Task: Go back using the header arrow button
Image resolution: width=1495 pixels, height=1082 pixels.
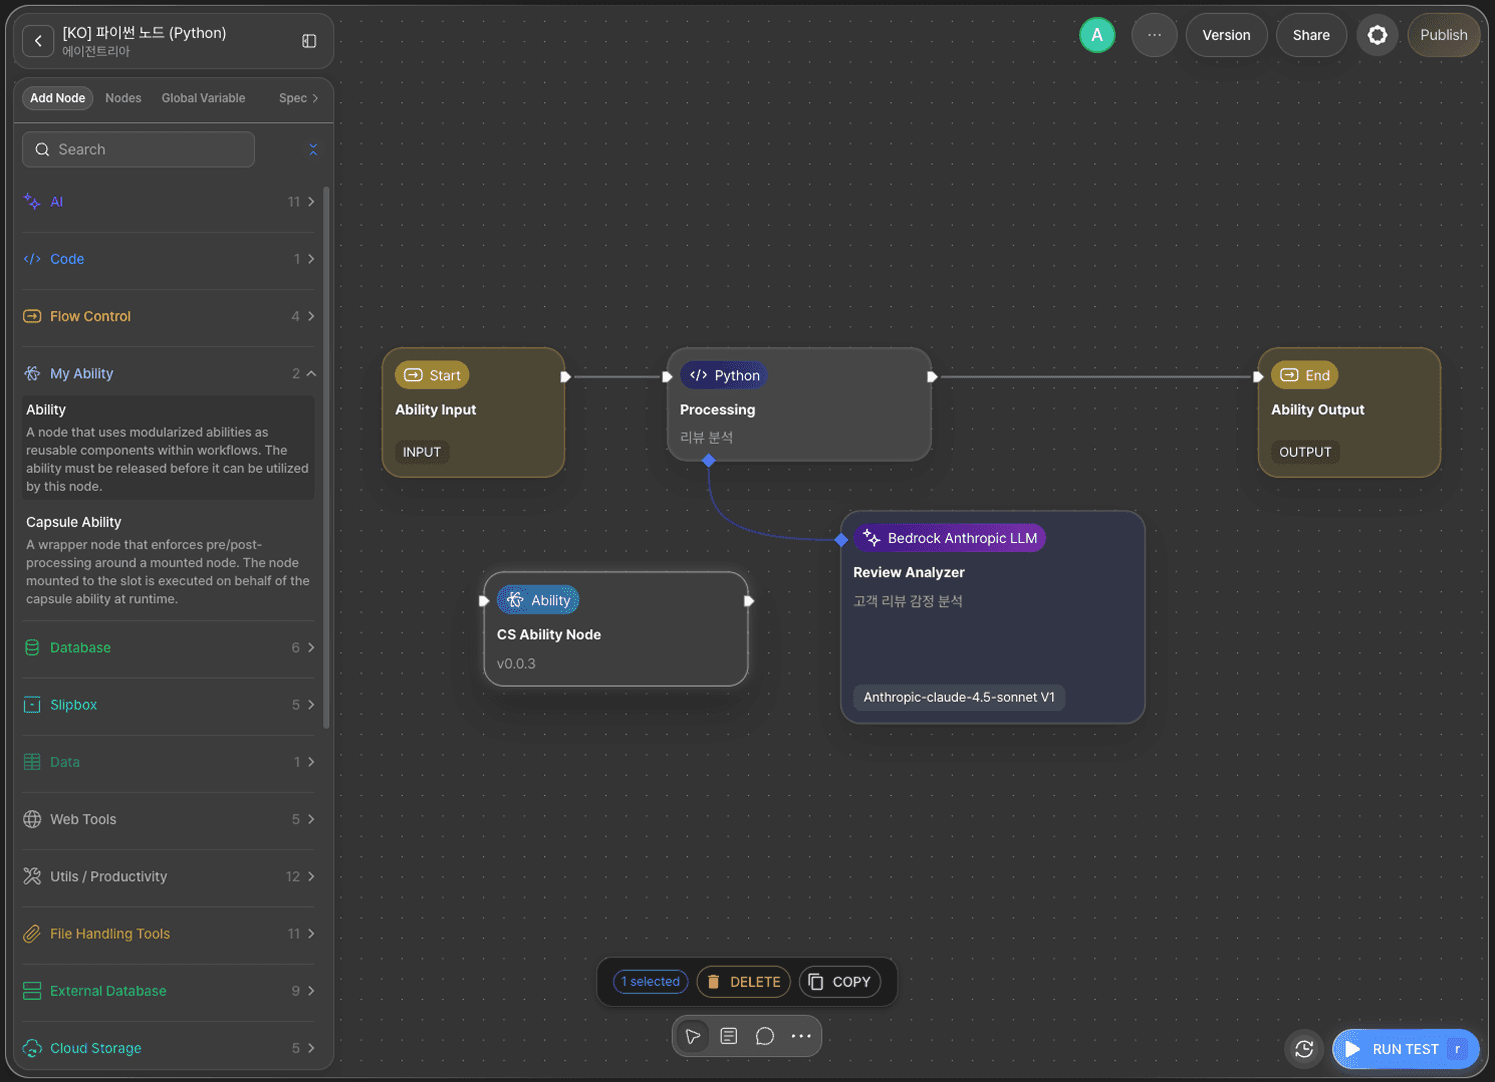Action: tap(38, 41)
